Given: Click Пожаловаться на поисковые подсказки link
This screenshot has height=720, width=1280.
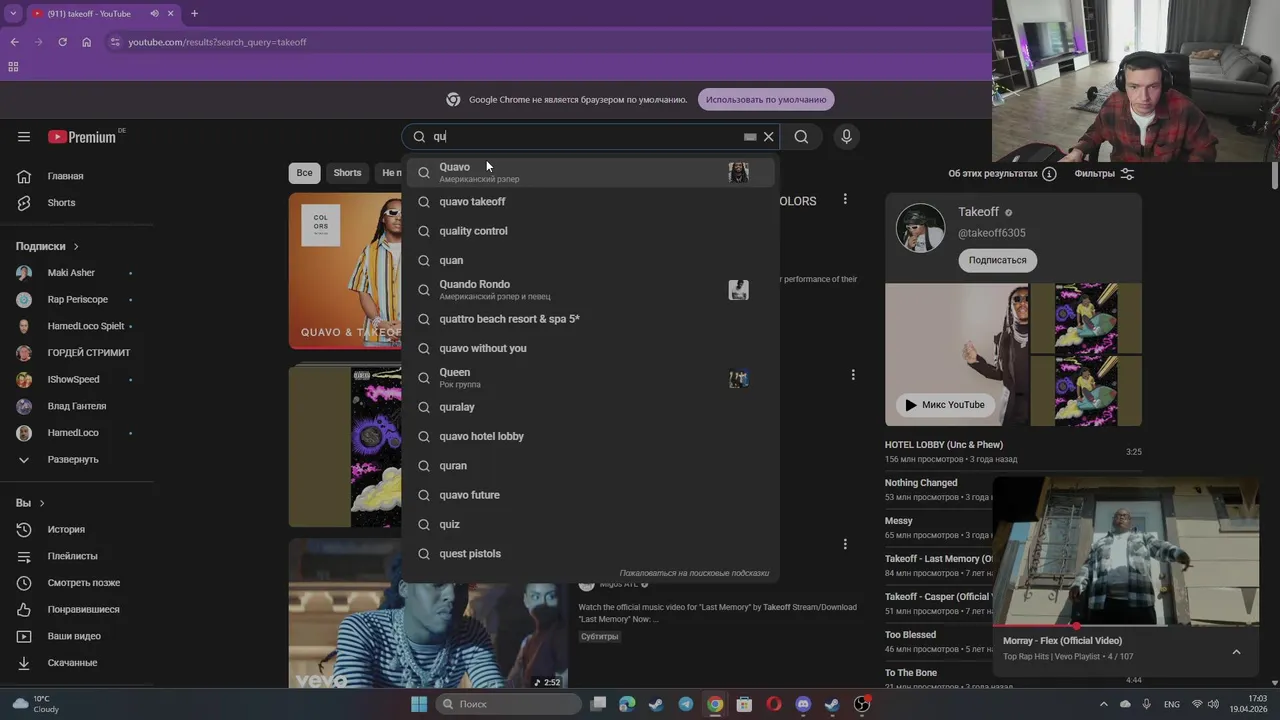Looking at the screenshot, I should (694, 573).
